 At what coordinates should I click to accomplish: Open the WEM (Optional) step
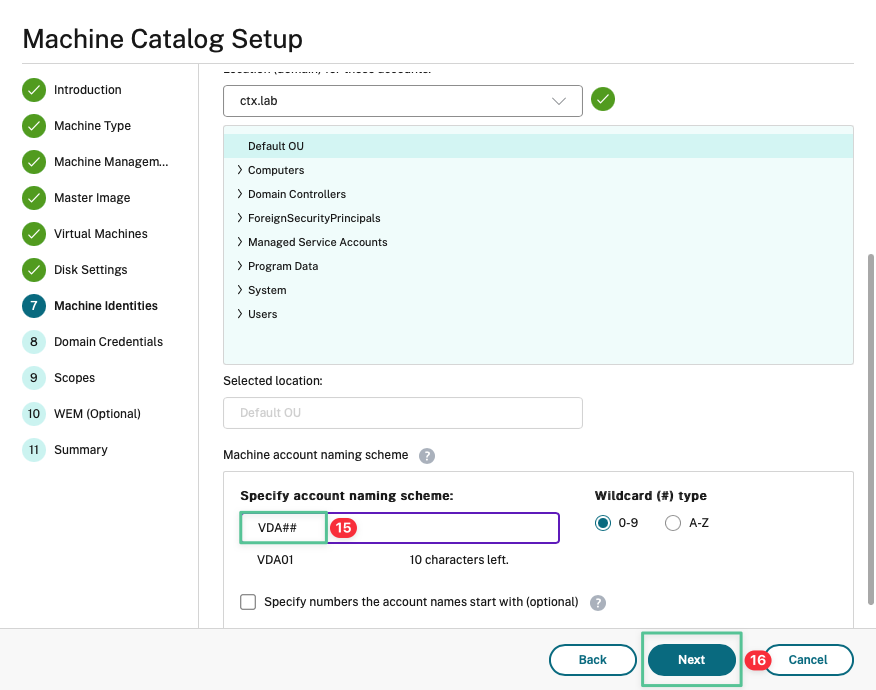97,414
